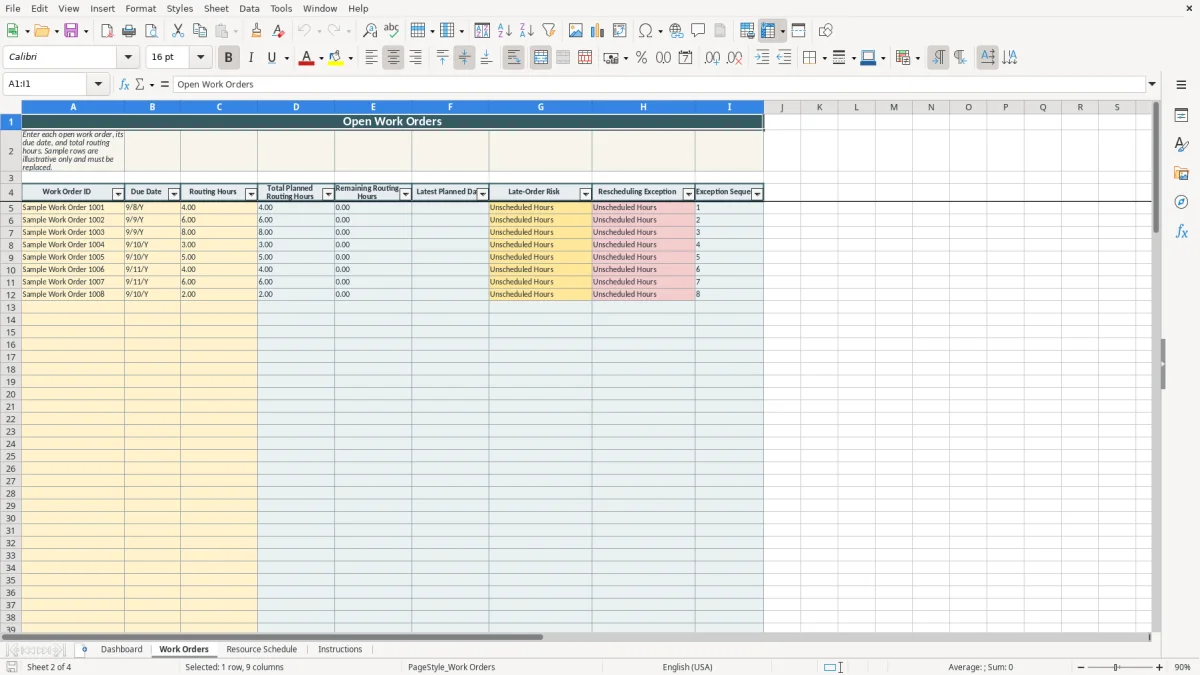Insert an image
The height and width of the screenshot is (675, 1200).
coord(576,31)
